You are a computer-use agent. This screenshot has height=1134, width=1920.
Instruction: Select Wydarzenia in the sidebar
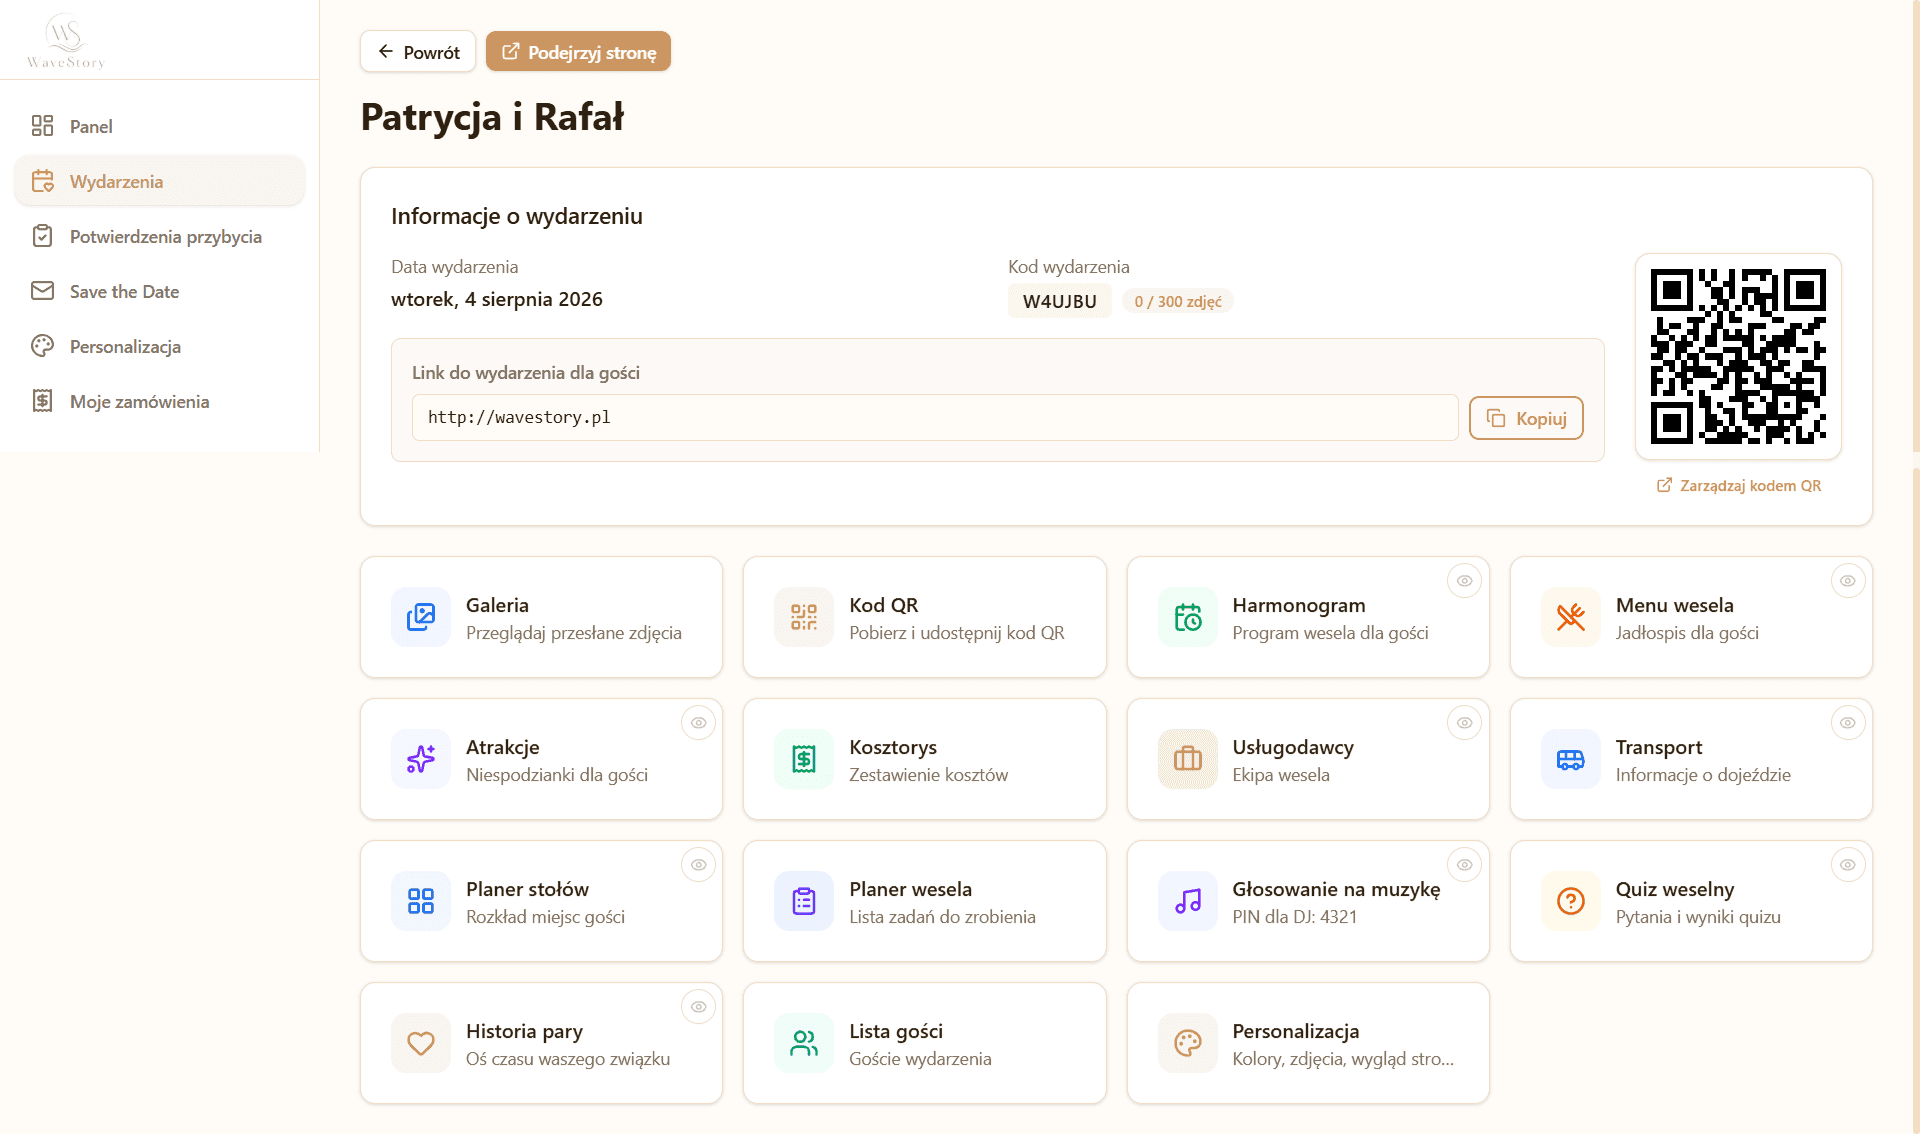click(159, 181)
